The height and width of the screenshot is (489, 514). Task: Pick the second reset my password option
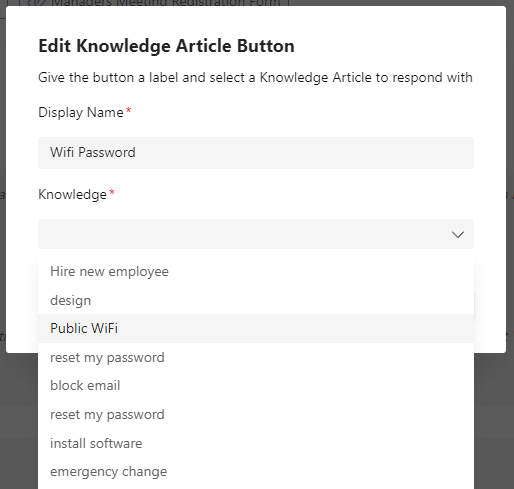[x=256, y=414]
